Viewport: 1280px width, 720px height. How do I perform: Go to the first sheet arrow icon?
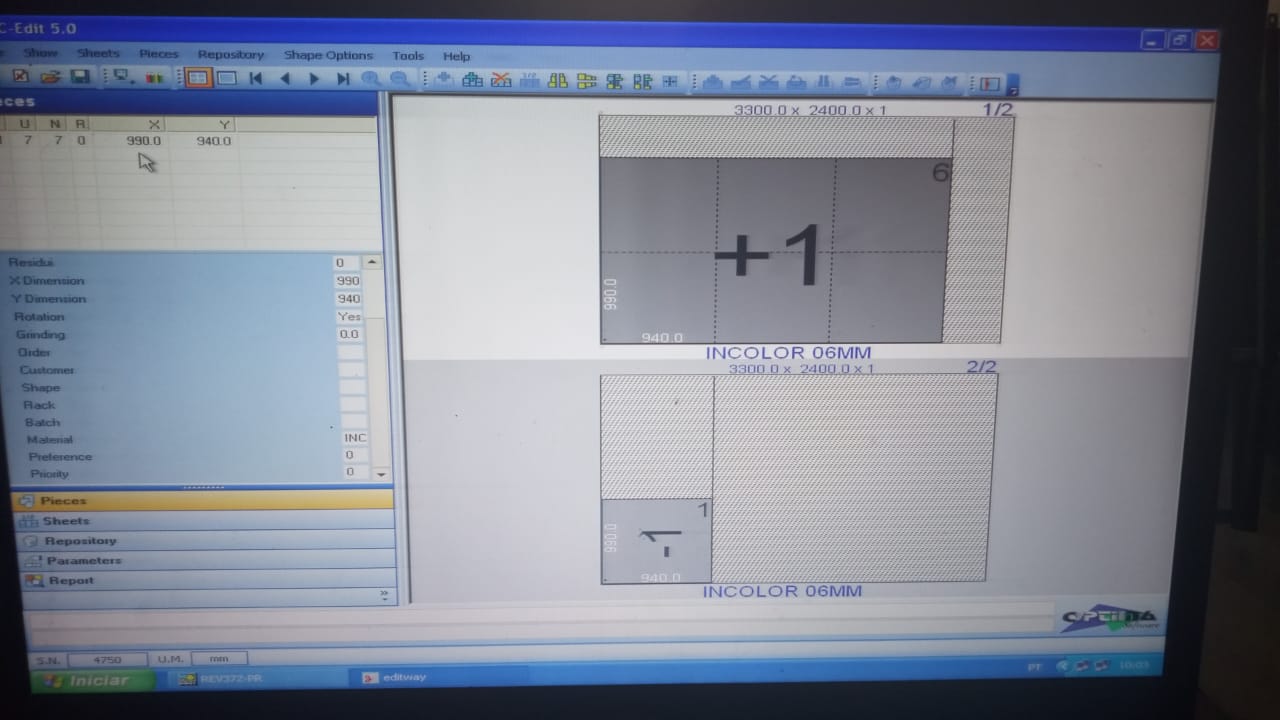coord(256,78)
